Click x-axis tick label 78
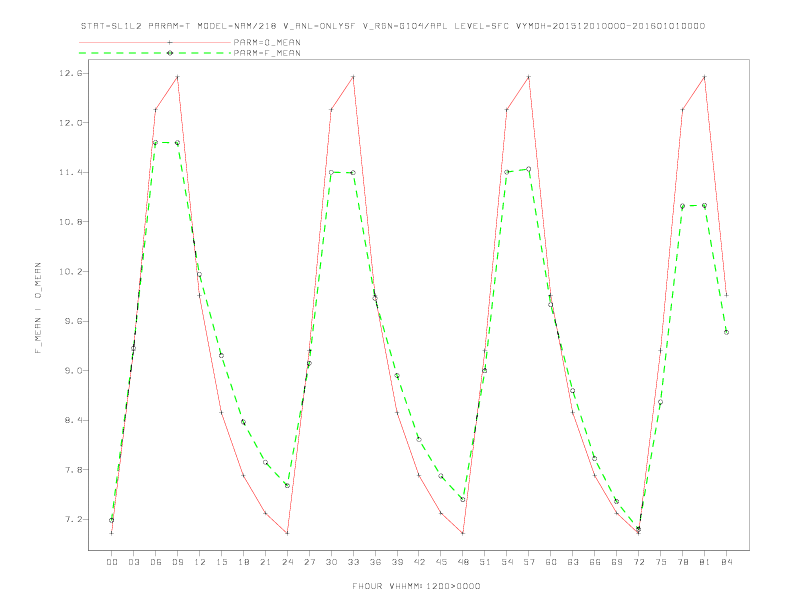This screenshot has height=612, width=792. pyautogui.click(x=683, y=562)
